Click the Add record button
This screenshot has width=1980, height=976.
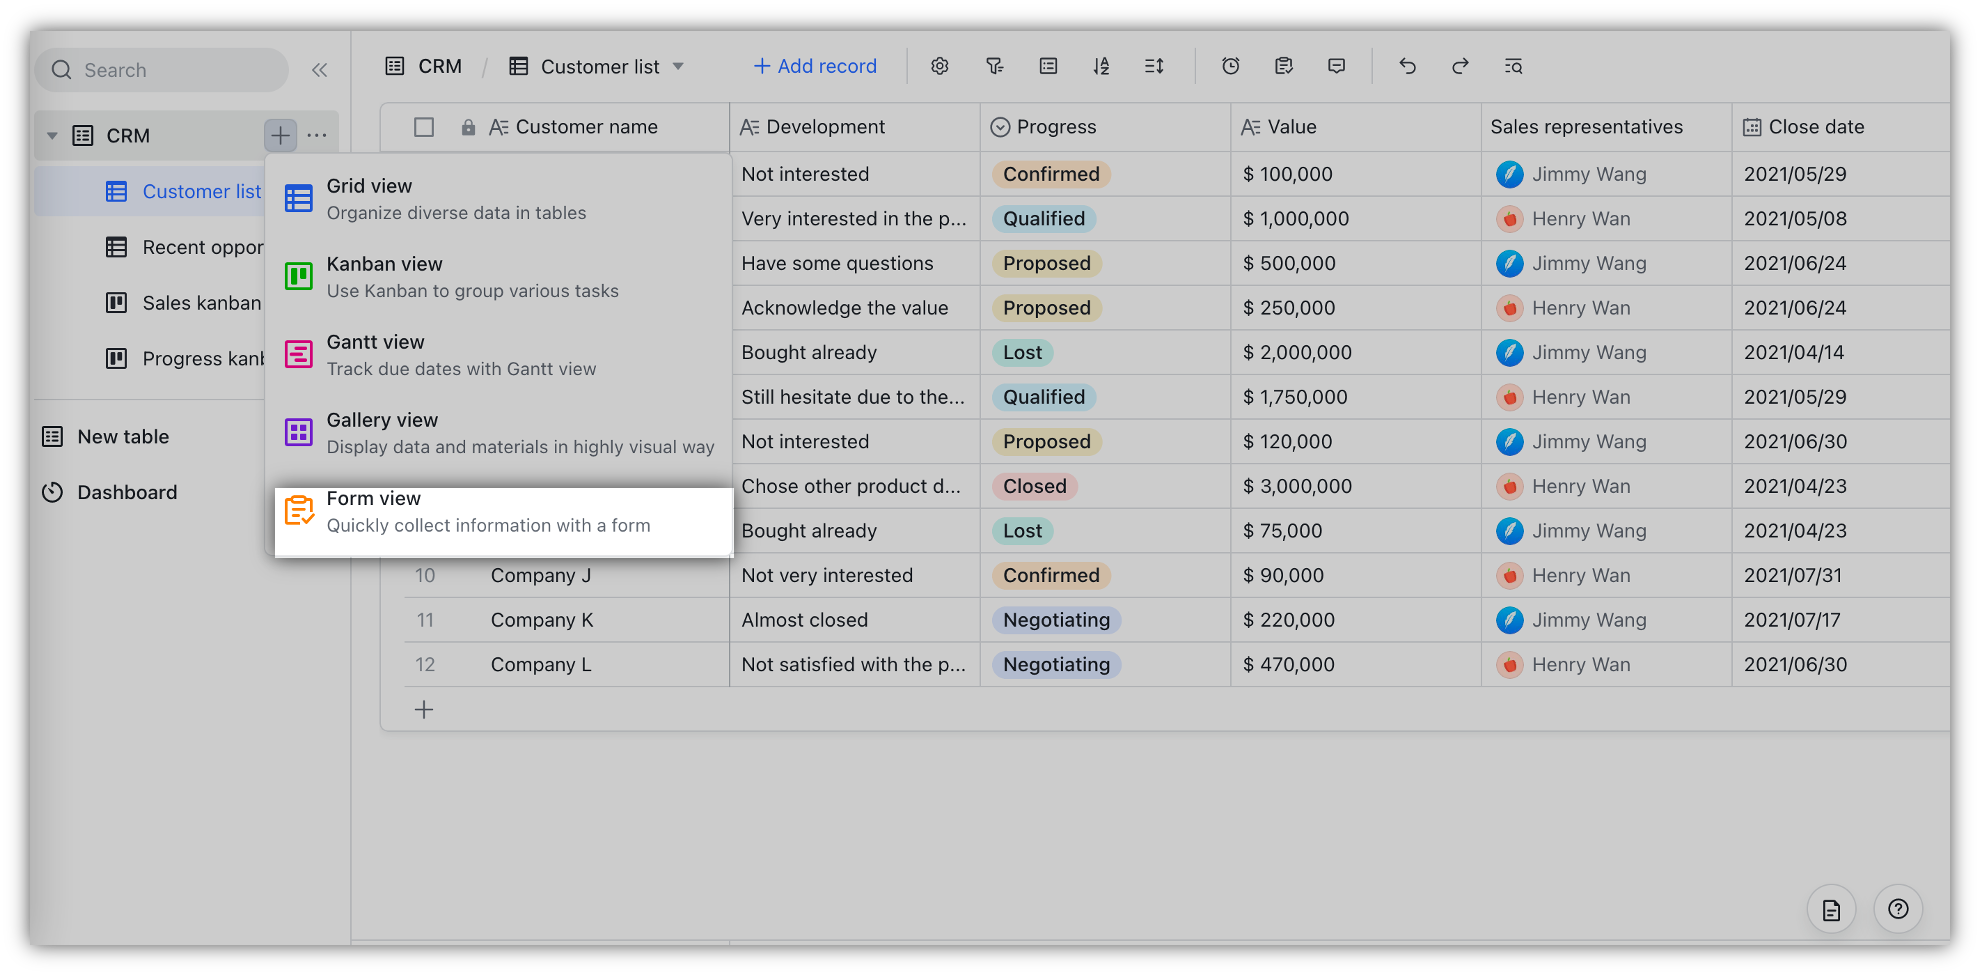(x=814, y=66)
